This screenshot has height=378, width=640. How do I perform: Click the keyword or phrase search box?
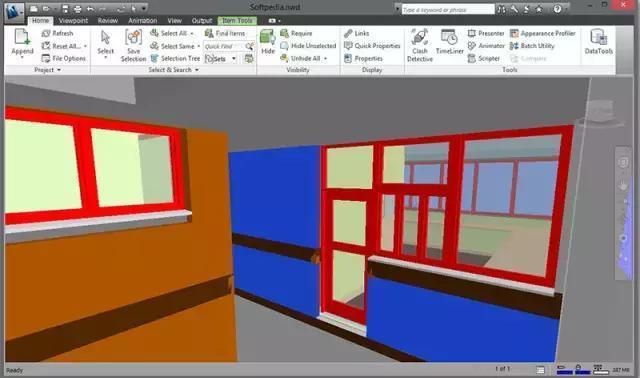tap(448, 9)
